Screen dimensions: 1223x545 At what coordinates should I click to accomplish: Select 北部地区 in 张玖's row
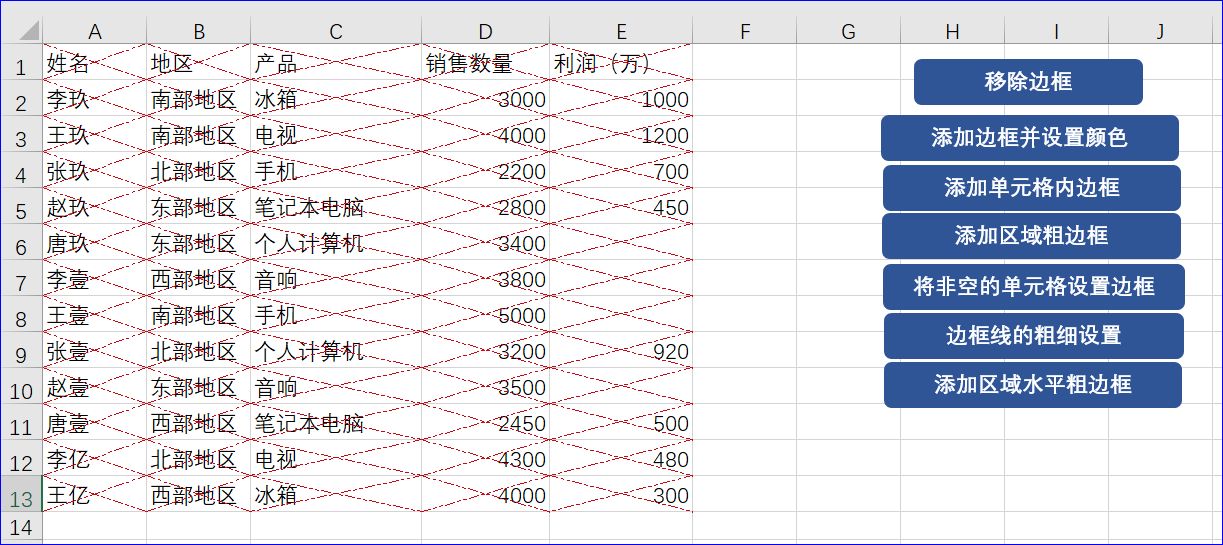point(199,171)
